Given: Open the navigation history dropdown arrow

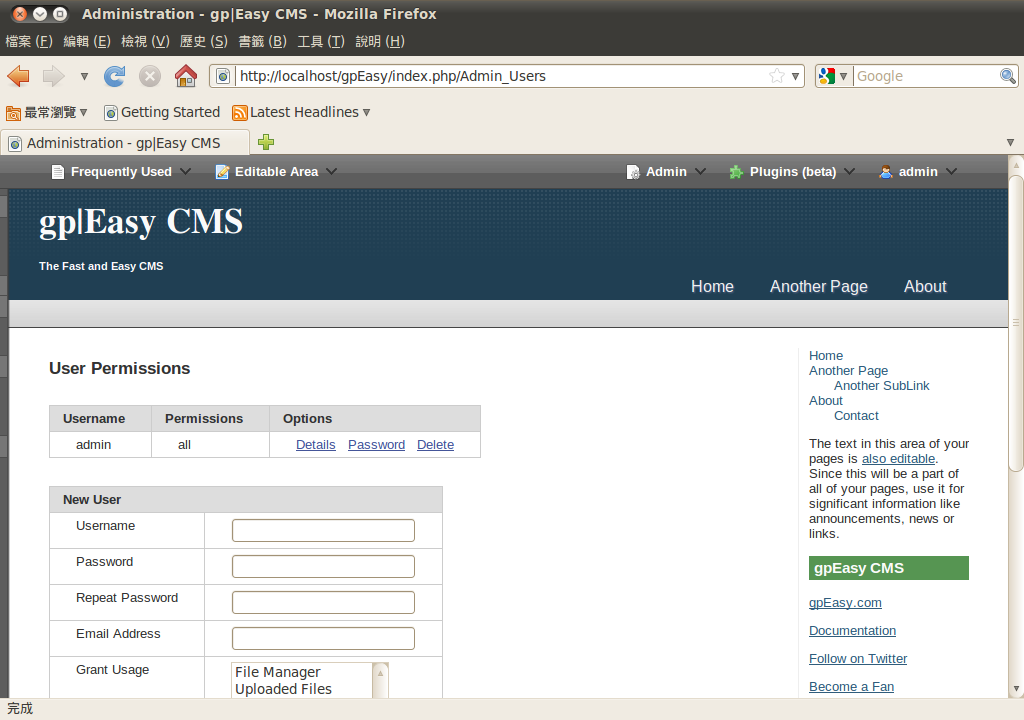Looking at the screenshot, I should [84, 76].
